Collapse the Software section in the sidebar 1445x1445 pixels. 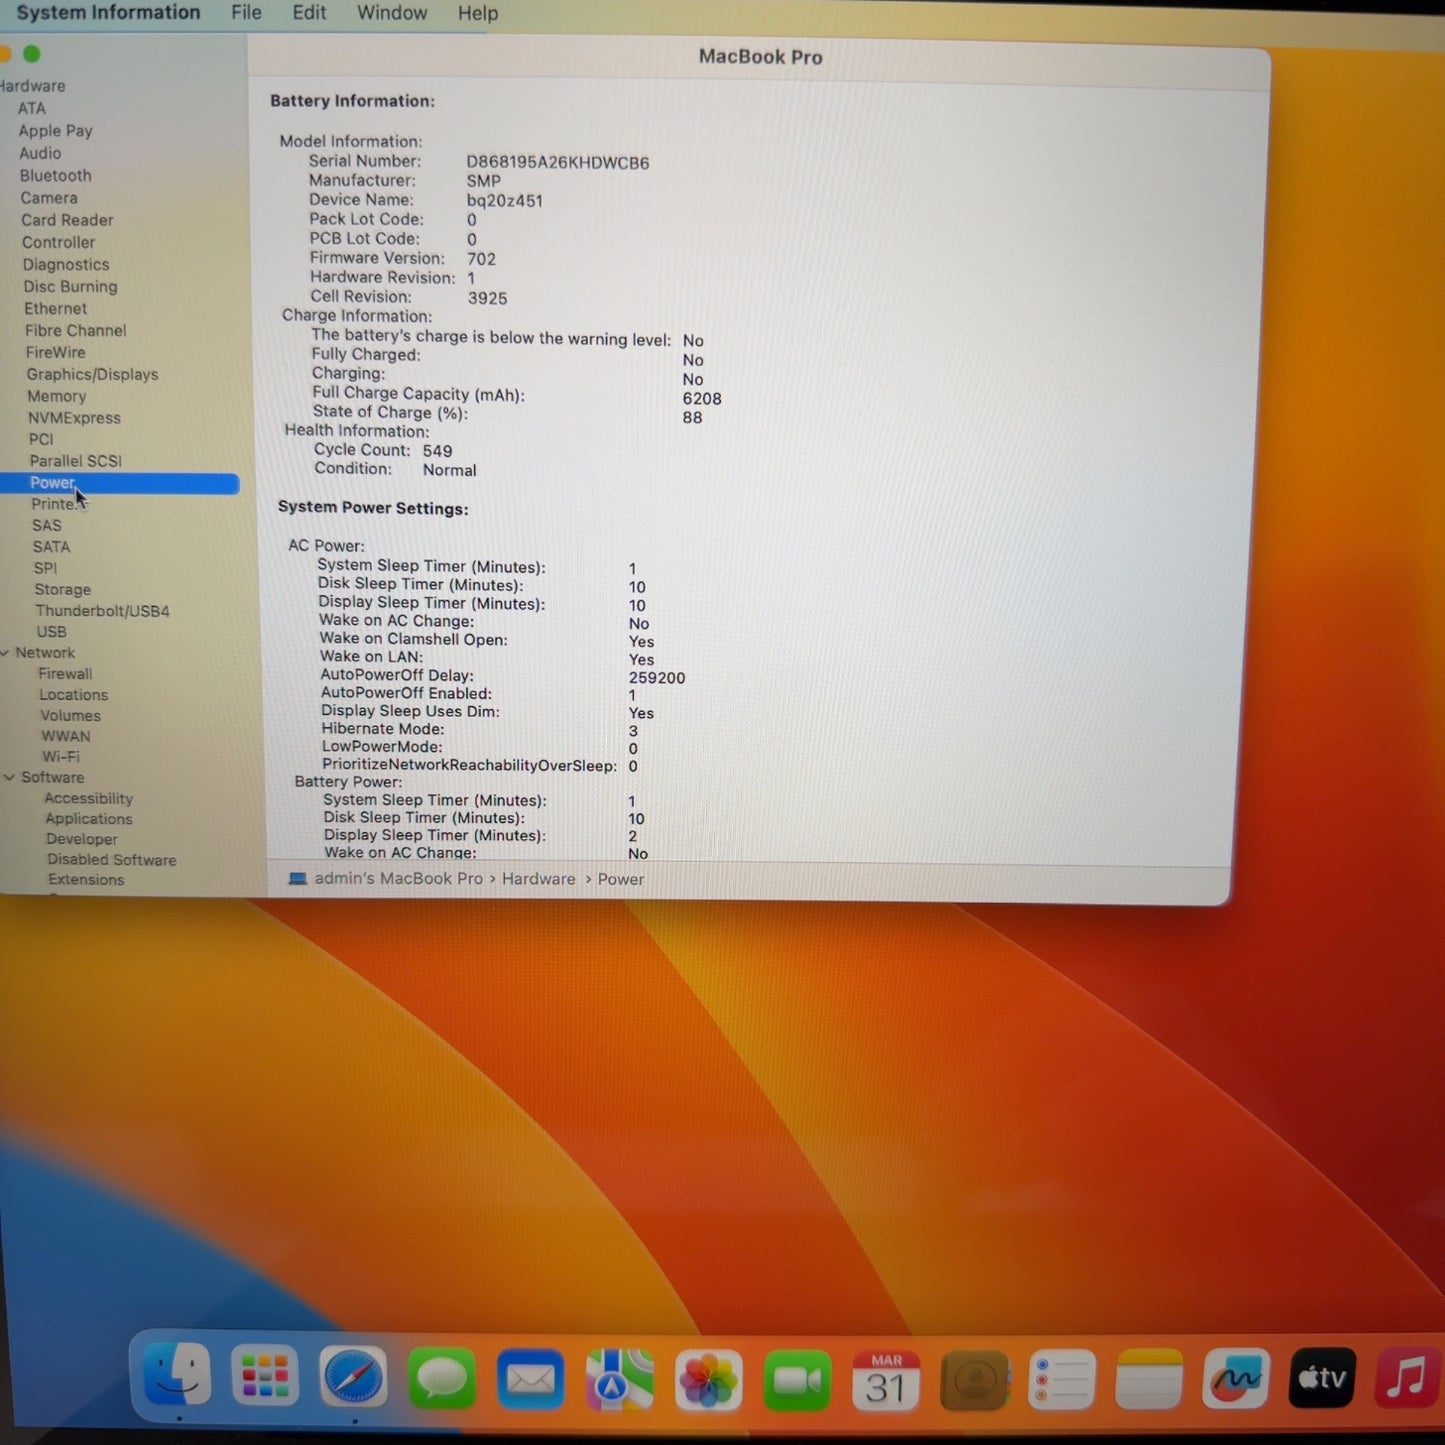pyautogui.click(x=9, y=777)
